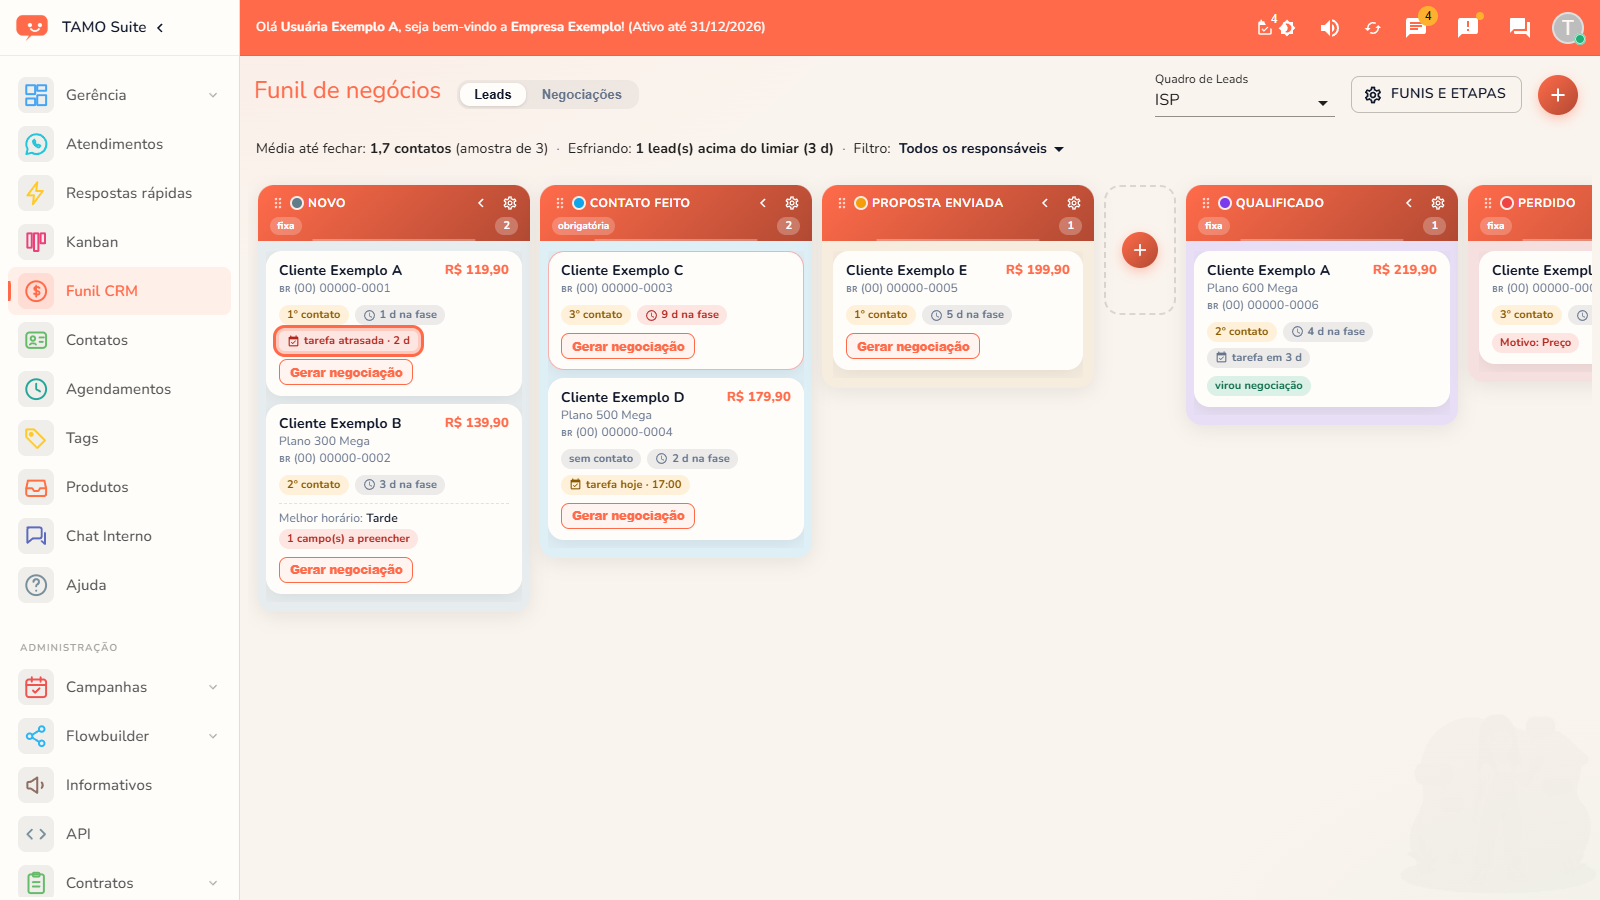Screen dimensions: 1600x900
Task: Grab the NOVO column drag handle
Action: (x=278, y=203)
